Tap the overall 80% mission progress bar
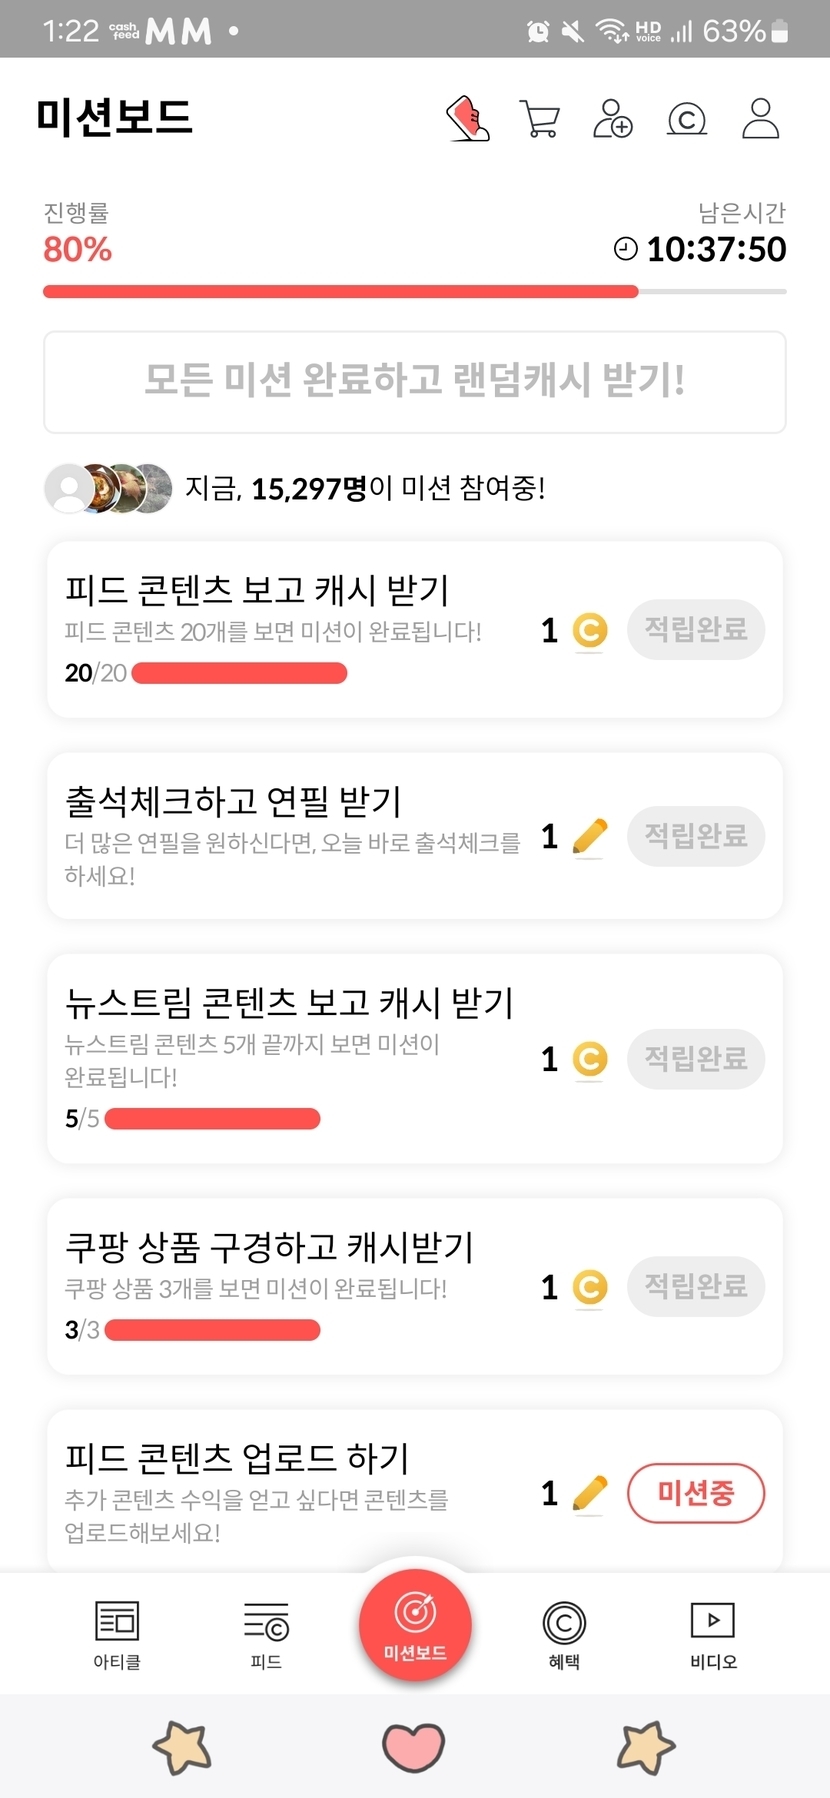Viewport: 830px width, 1798px height. [x=414, y=292]
